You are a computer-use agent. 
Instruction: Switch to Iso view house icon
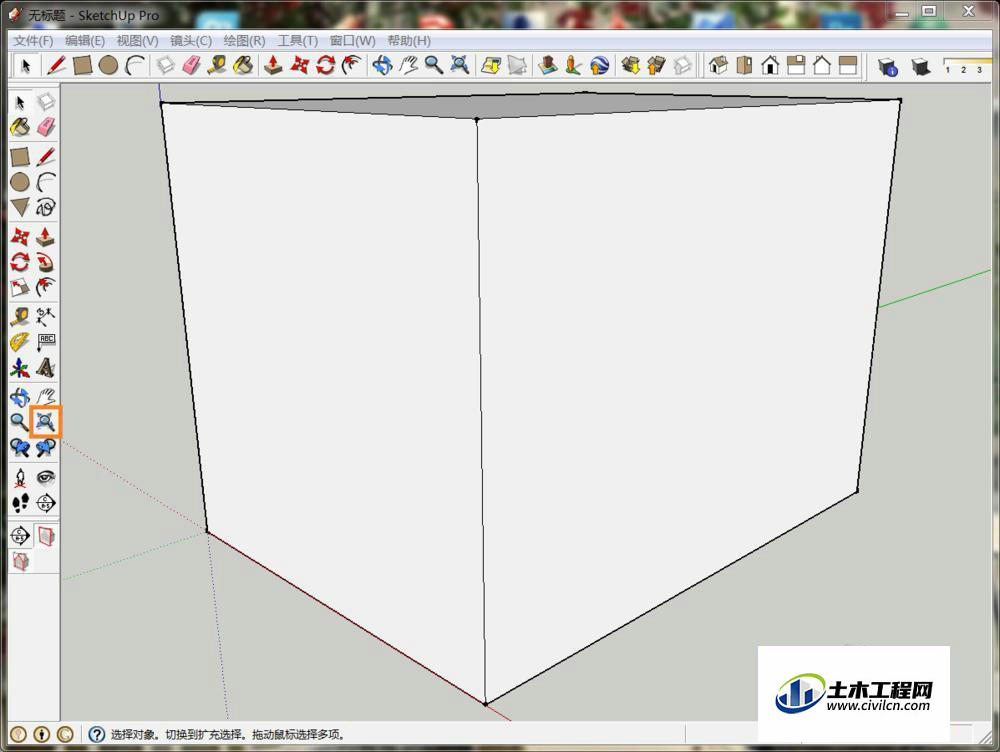(718, 65)
